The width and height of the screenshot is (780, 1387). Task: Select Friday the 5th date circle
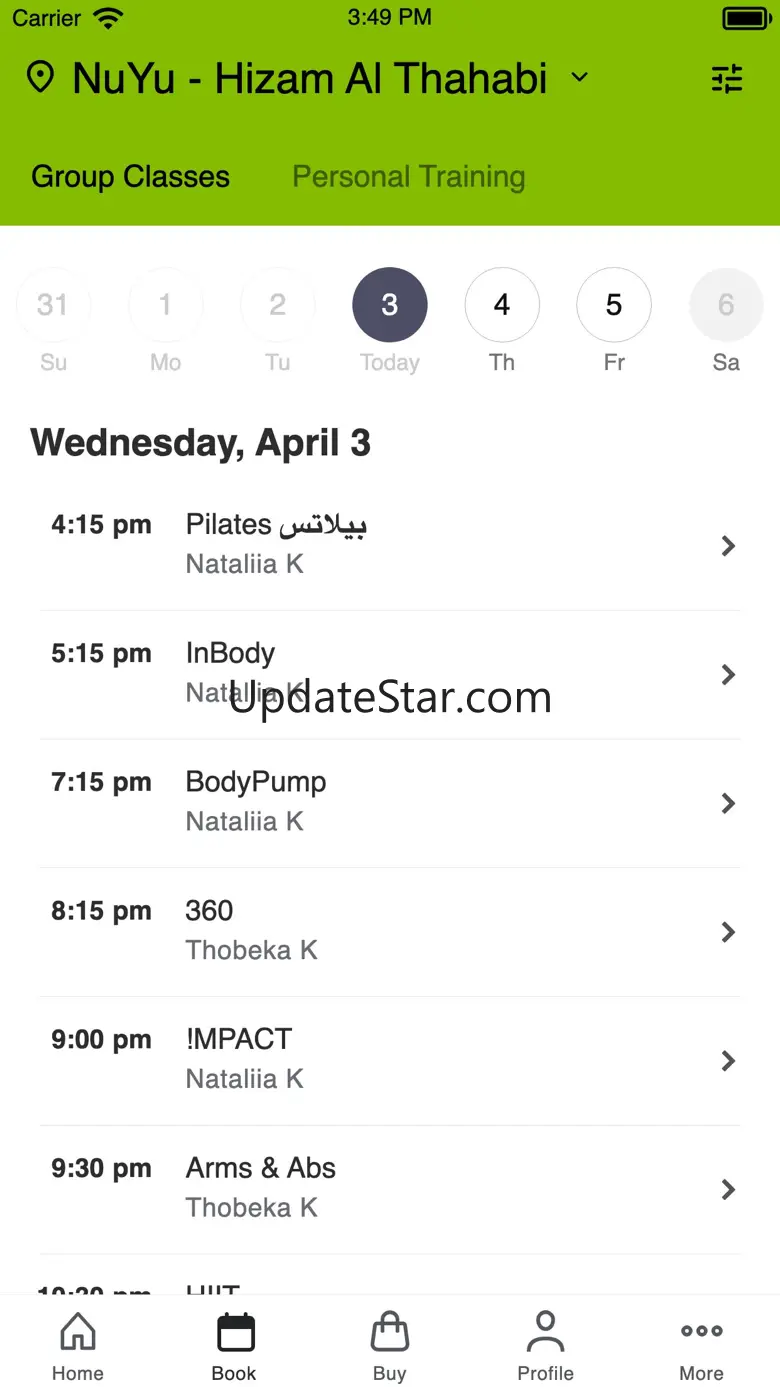(x=614, y=305)
